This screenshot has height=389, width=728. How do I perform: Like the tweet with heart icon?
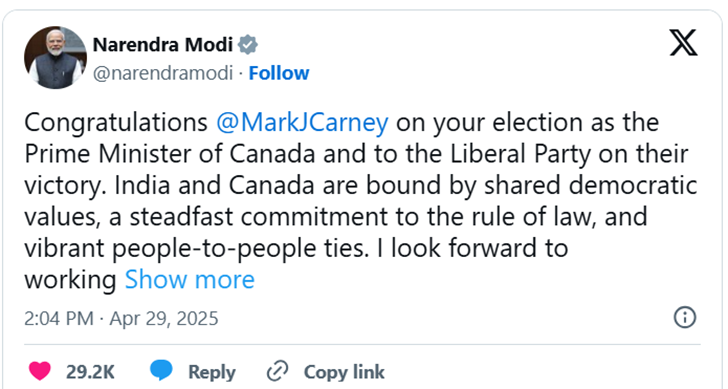click(x=40, y=371)
